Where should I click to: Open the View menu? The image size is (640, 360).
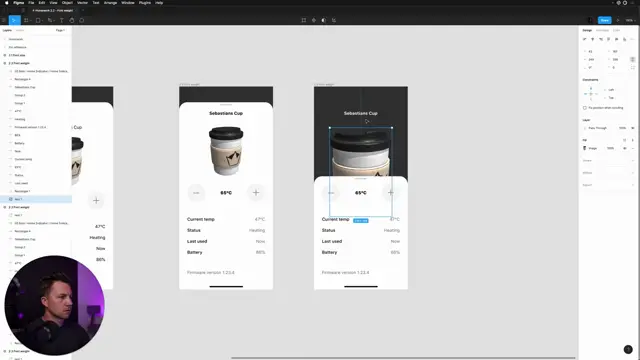tap(53, 3)
